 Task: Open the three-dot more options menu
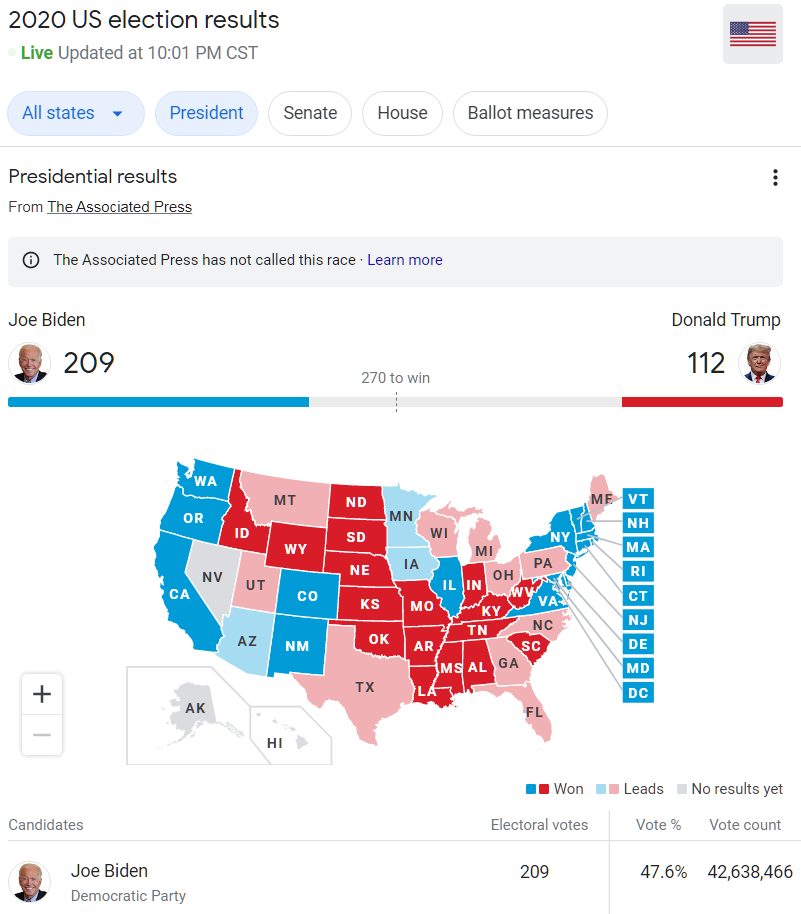coord(775,177)
